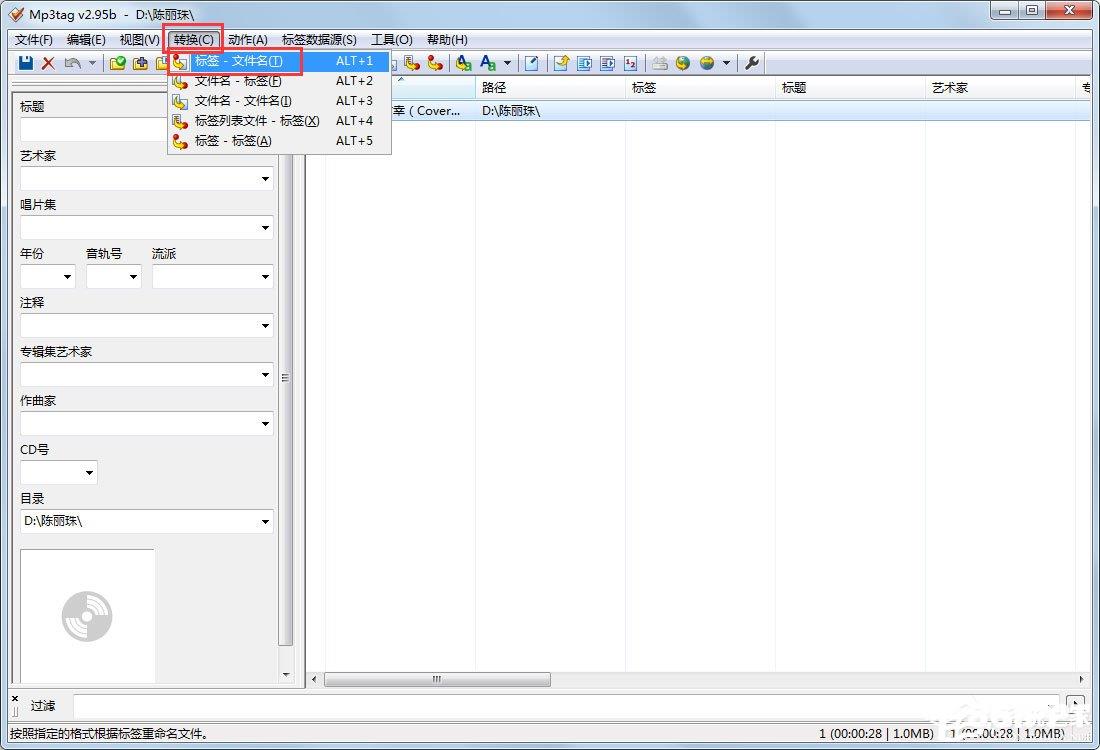
Task: Click the Create playlist (all files) icon
Action: [x=584, y=63]
